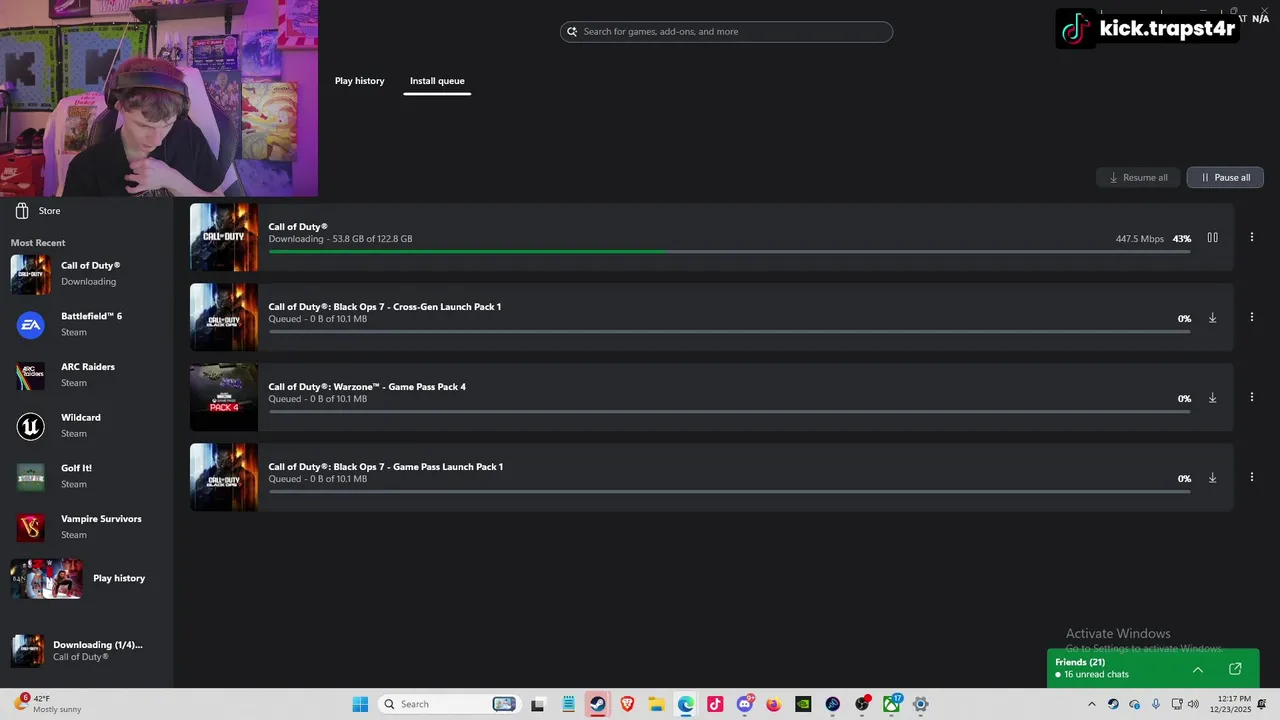Image resolution: width=1280 pixels, height=720 pixels.
Task: Click the Call of Duty download progress bar
Action: click(x=729, y=251)
